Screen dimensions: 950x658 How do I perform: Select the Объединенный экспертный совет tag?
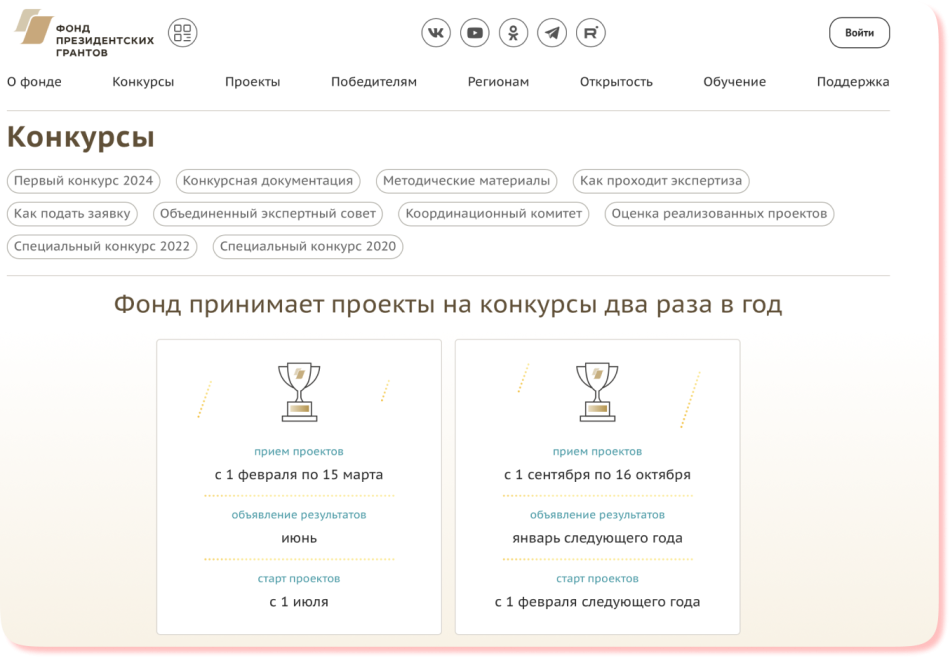tap(268, 213)
